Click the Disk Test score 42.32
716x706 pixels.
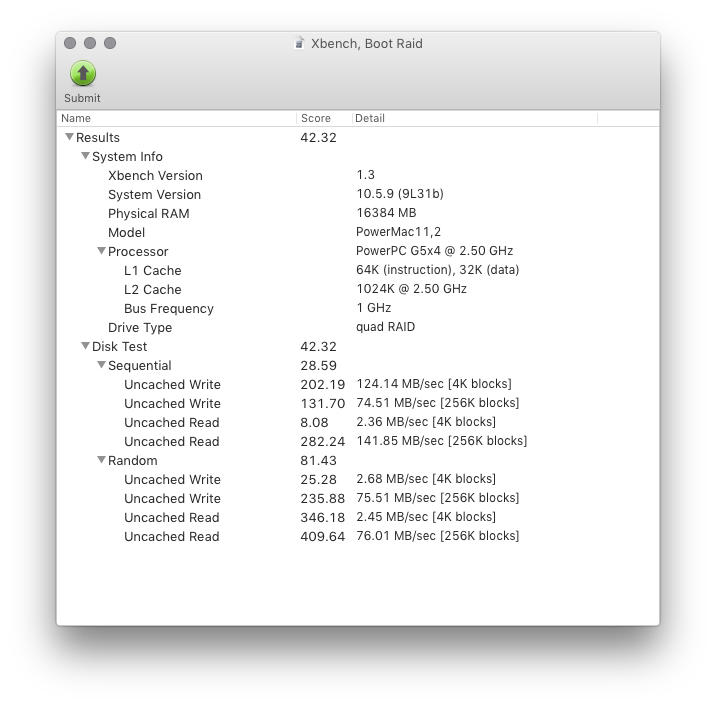pyautogui.click(x=318, y=347)
